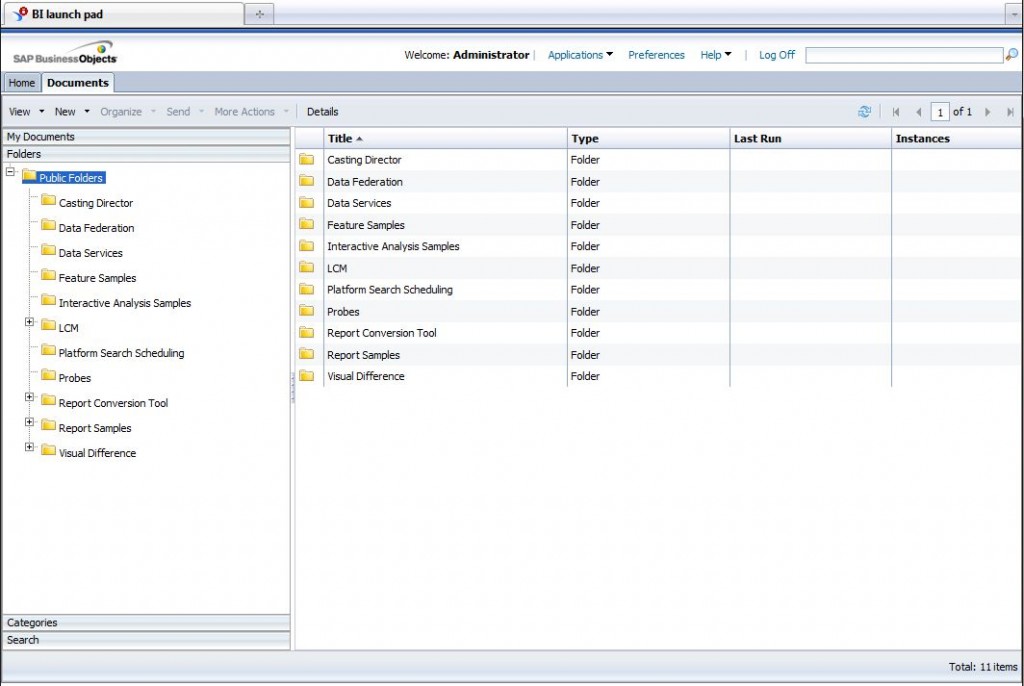Expand the Report Samples tree node

29,422
